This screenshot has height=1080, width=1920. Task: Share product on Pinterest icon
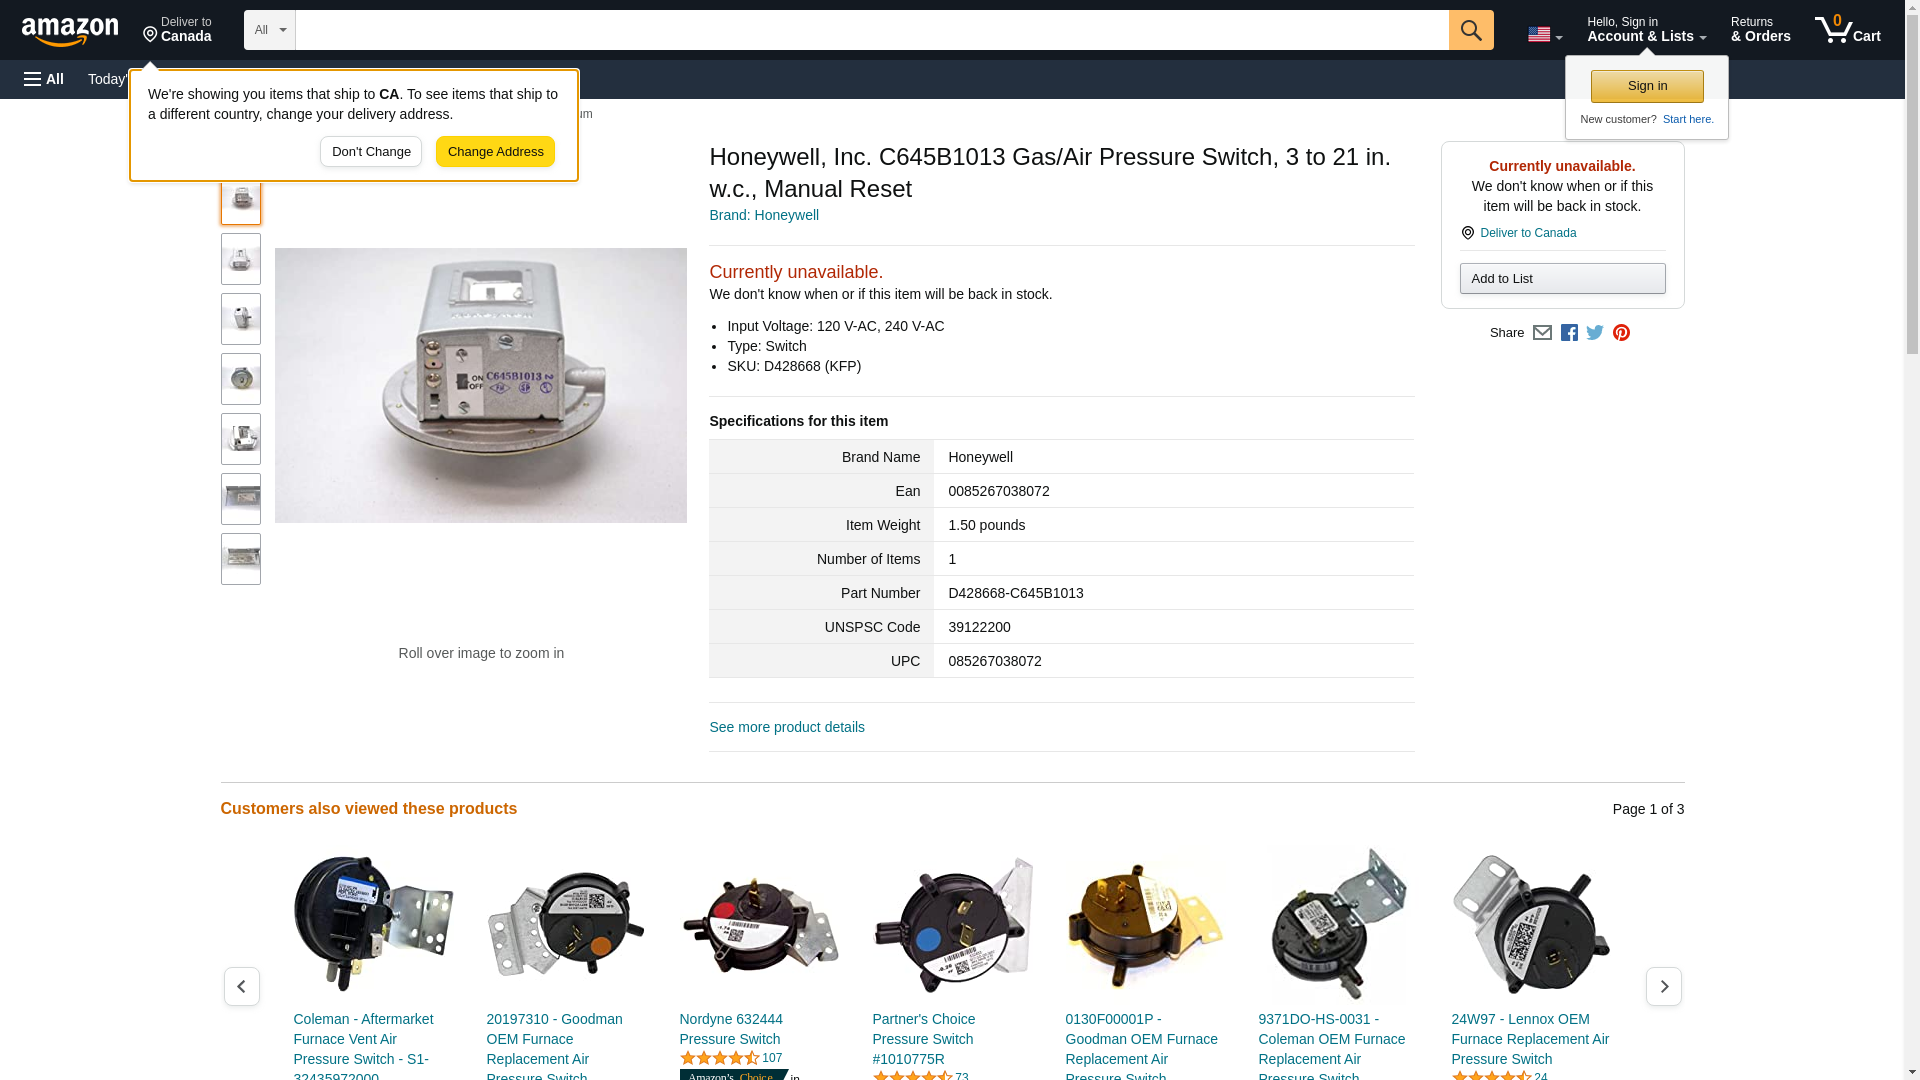coord(1621,333)
